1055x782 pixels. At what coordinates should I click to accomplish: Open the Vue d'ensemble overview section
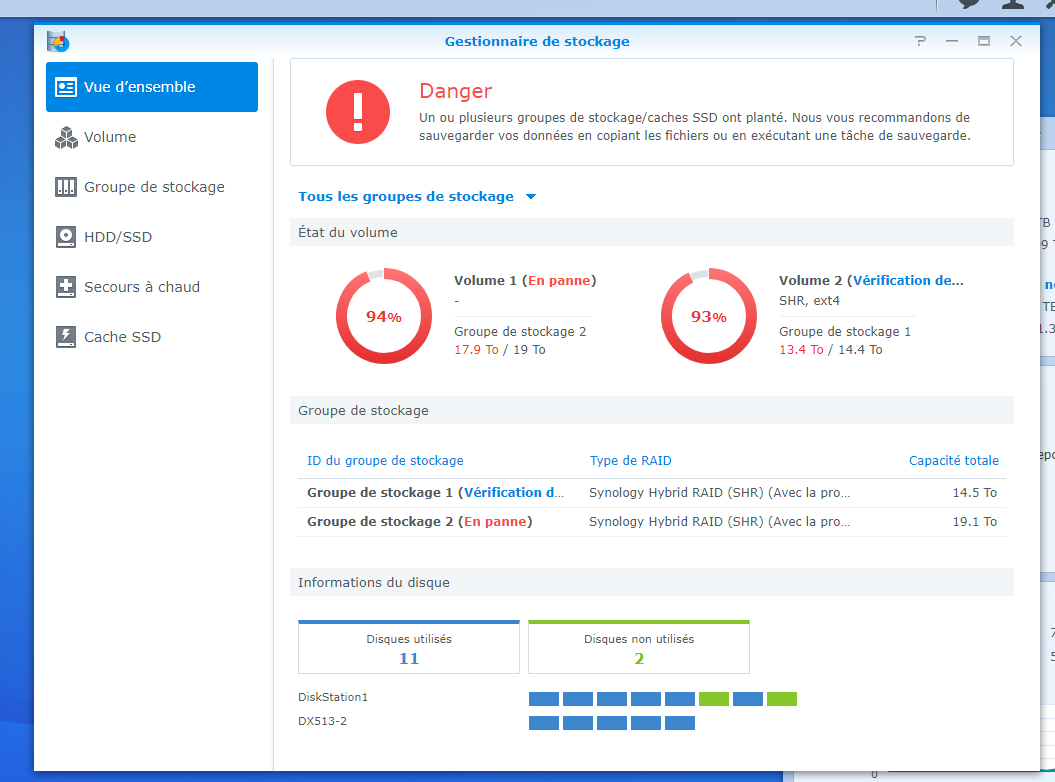(x=152, y=87)
